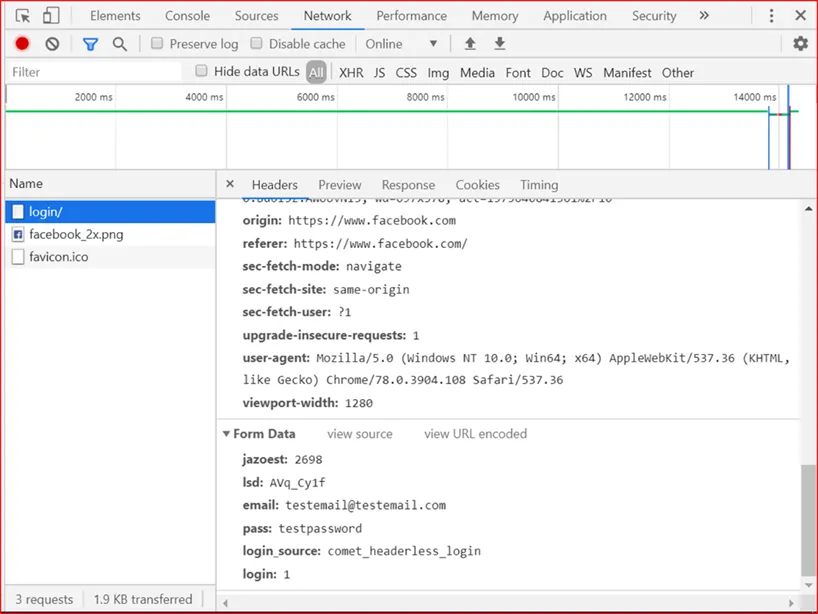
Task: Select the facebook_2x.png request
Action: [x=110, y=234]
